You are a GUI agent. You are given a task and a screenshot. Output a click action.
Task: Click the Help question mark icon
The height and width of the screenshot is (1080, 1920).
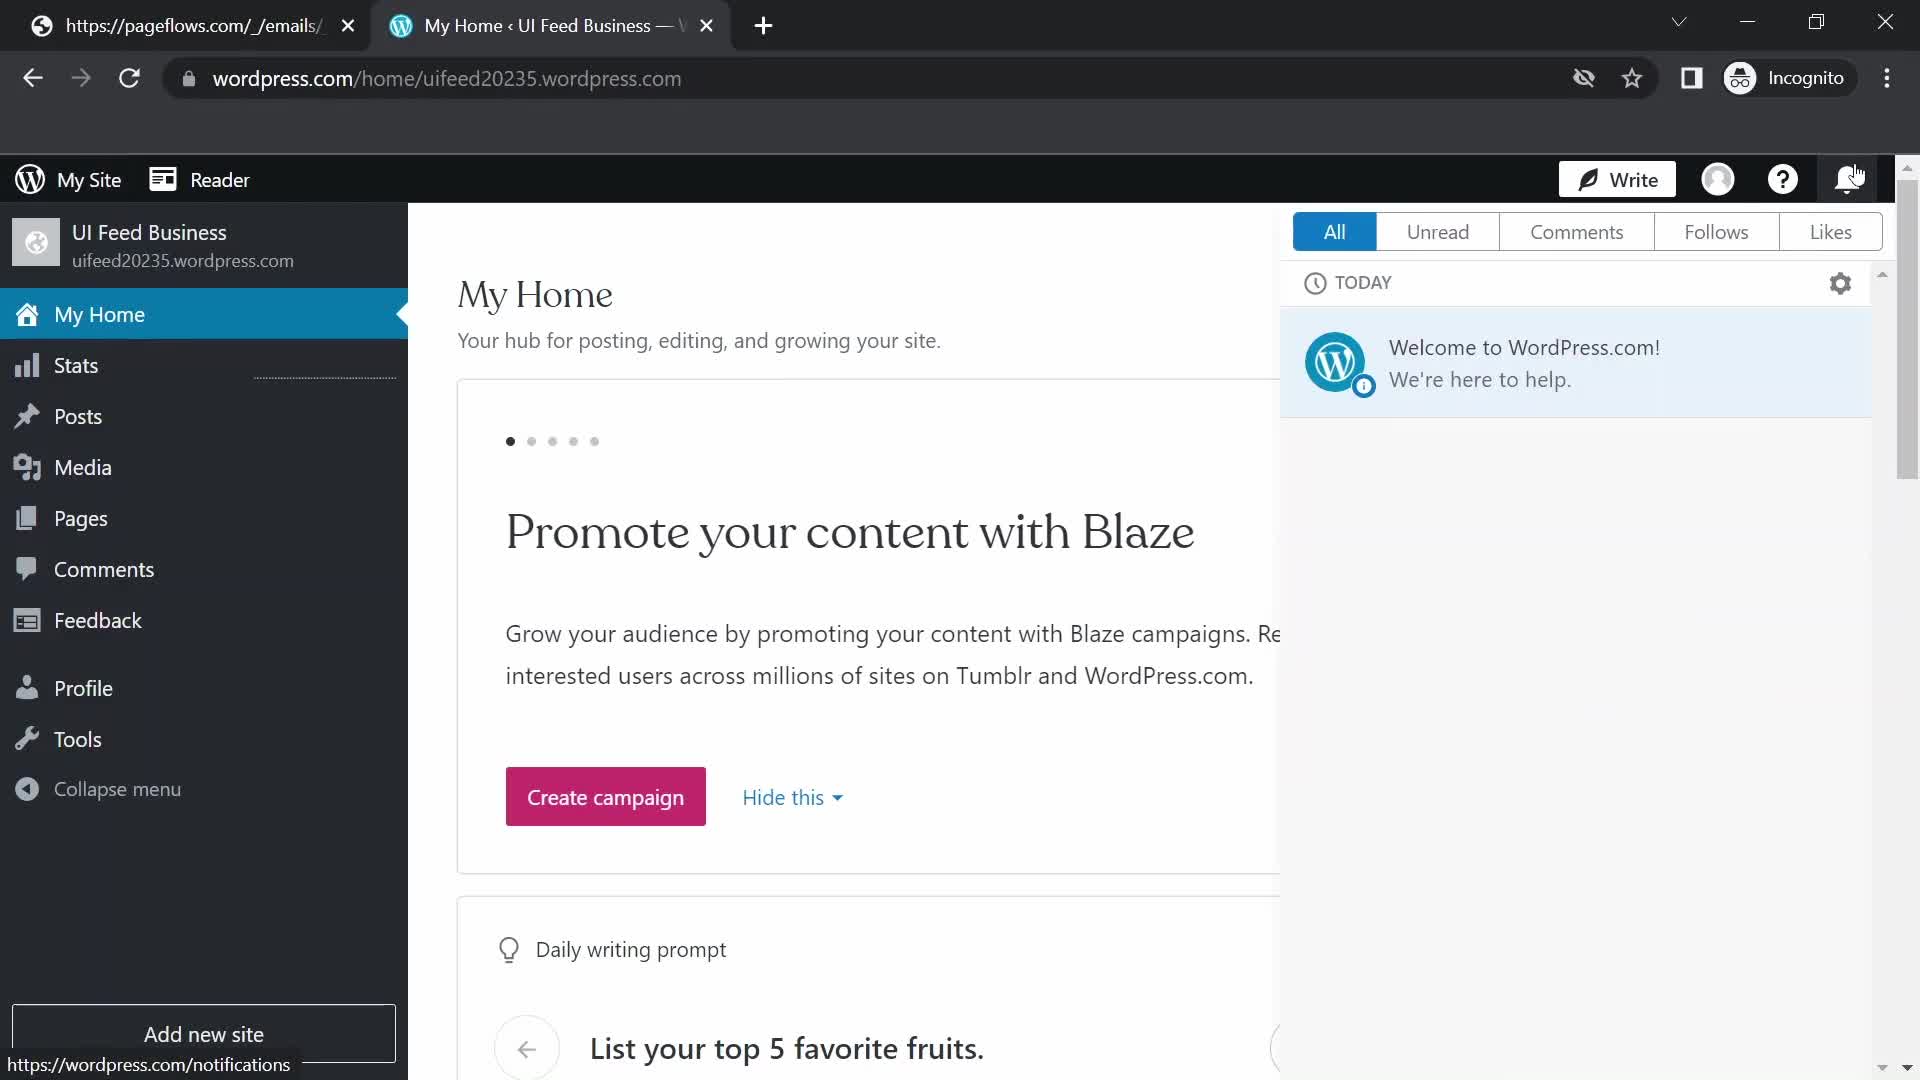(1783, 179)
